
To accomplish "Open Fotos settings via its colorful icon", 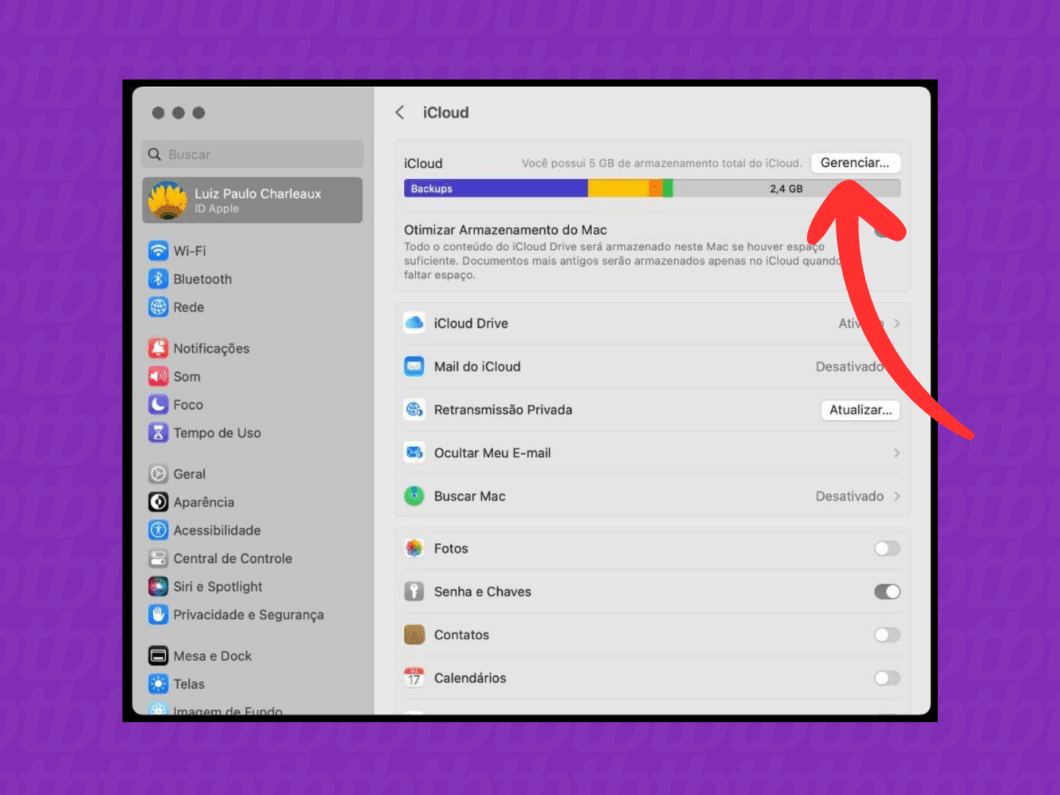I will tap(414, 548).
